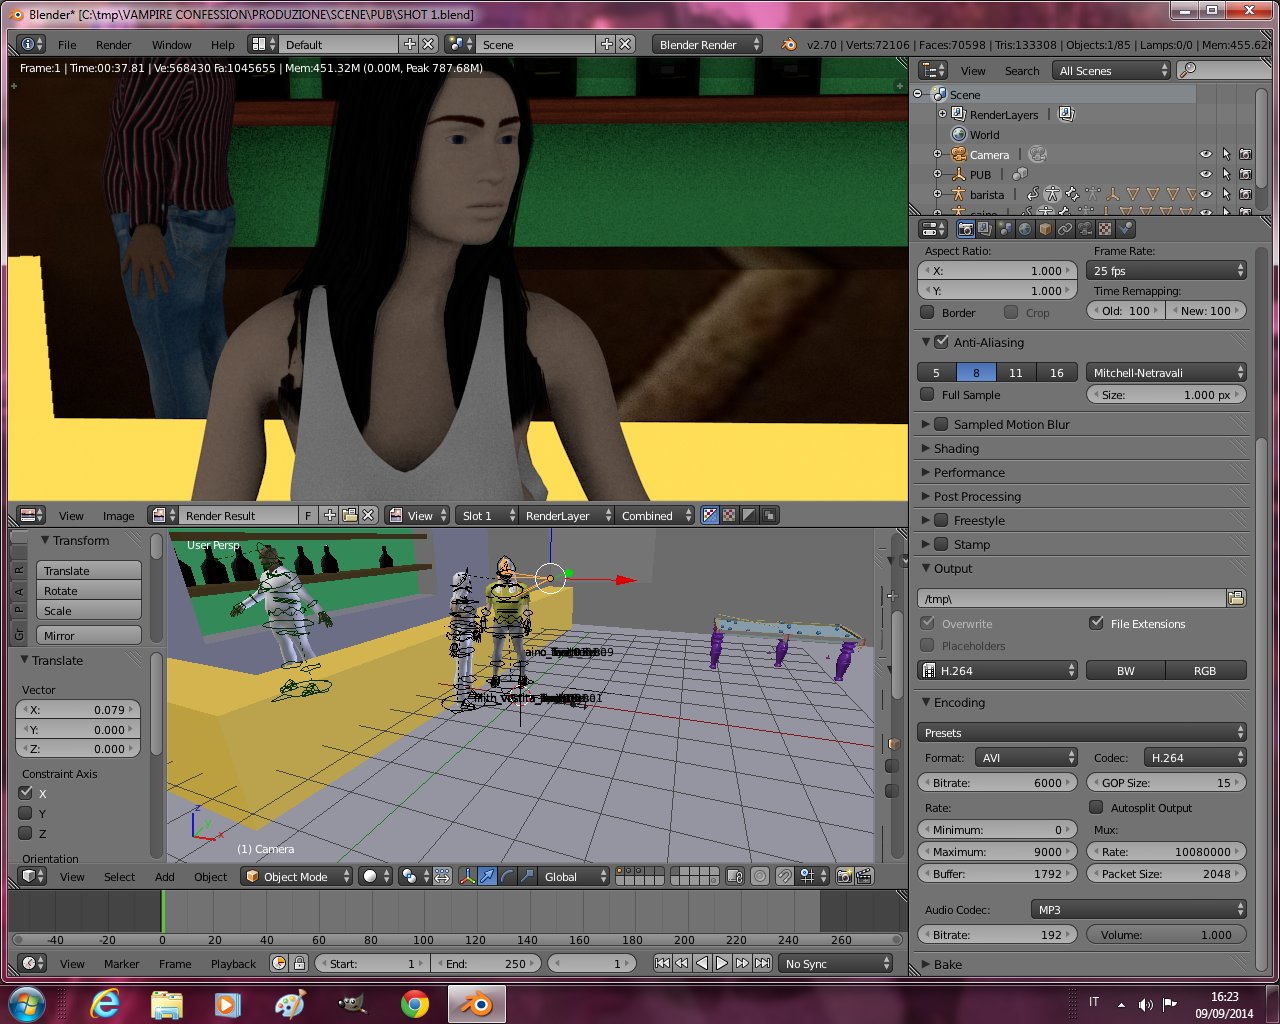Open Windows Explorer folder in taskbar

pyautogui.click(x=167, y=1003)
